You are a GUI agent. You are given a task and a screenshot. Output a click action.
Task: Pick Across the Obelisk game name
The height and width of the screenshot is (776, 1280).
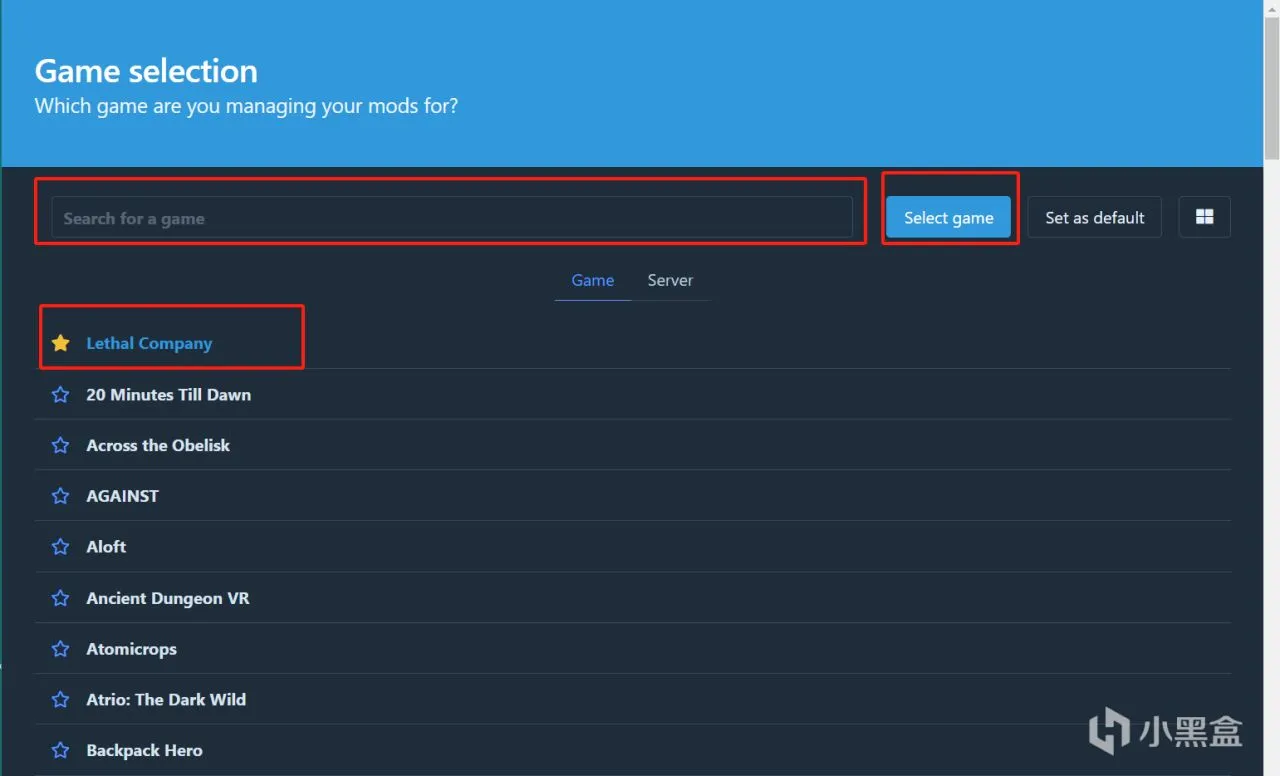(158, 445)
